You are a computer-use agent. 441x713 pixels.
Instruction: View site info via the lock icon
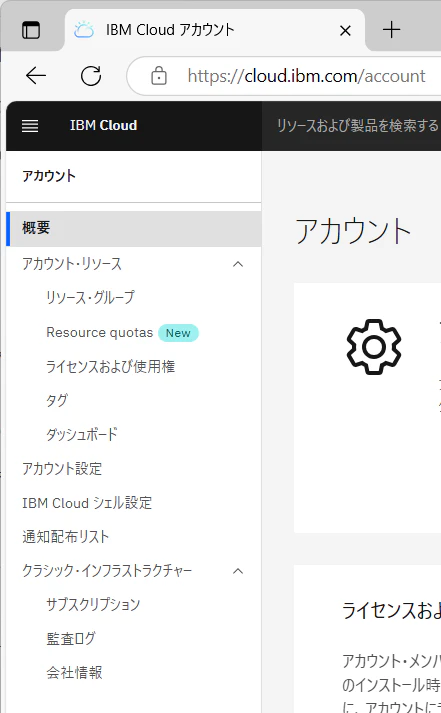click(x=159, y=75)
